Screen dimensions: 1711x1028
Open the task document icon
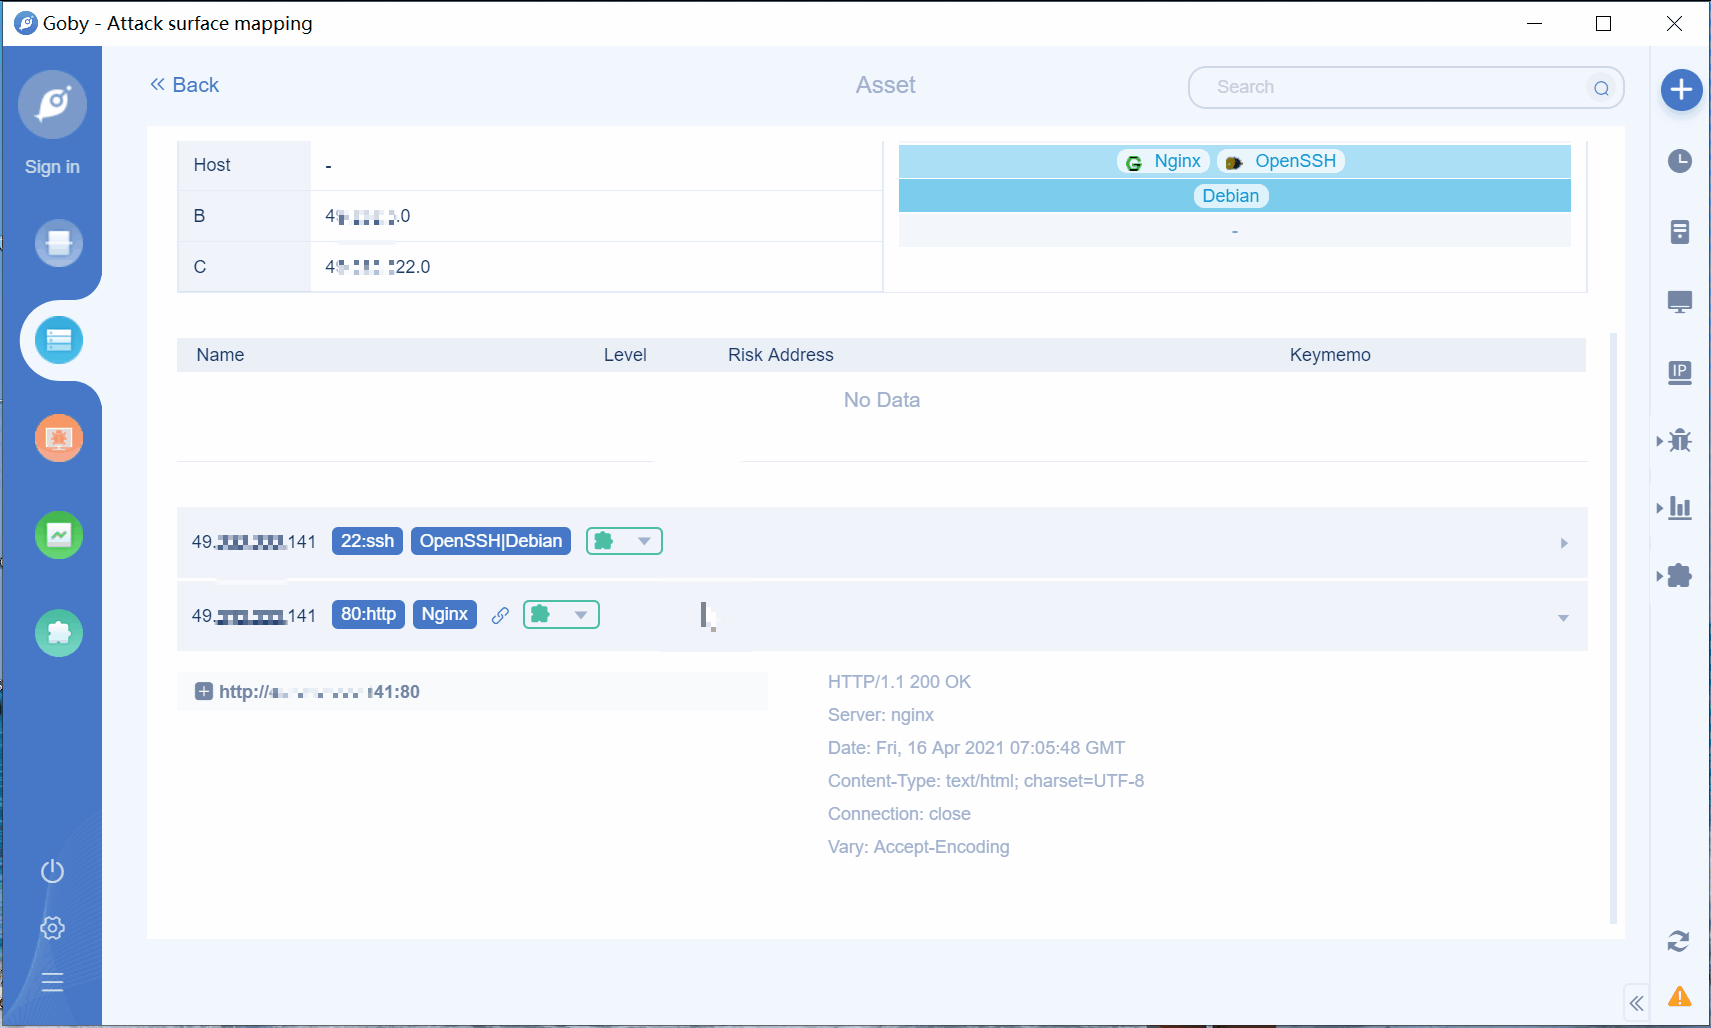[x=1680, y=232]
